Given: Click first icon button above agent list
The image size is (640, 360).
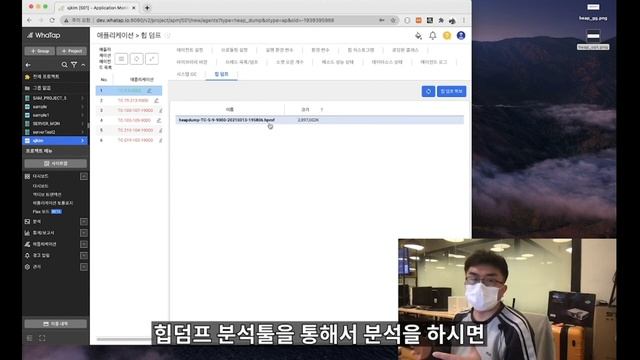Looking at the screenshot, I should 121,59.
